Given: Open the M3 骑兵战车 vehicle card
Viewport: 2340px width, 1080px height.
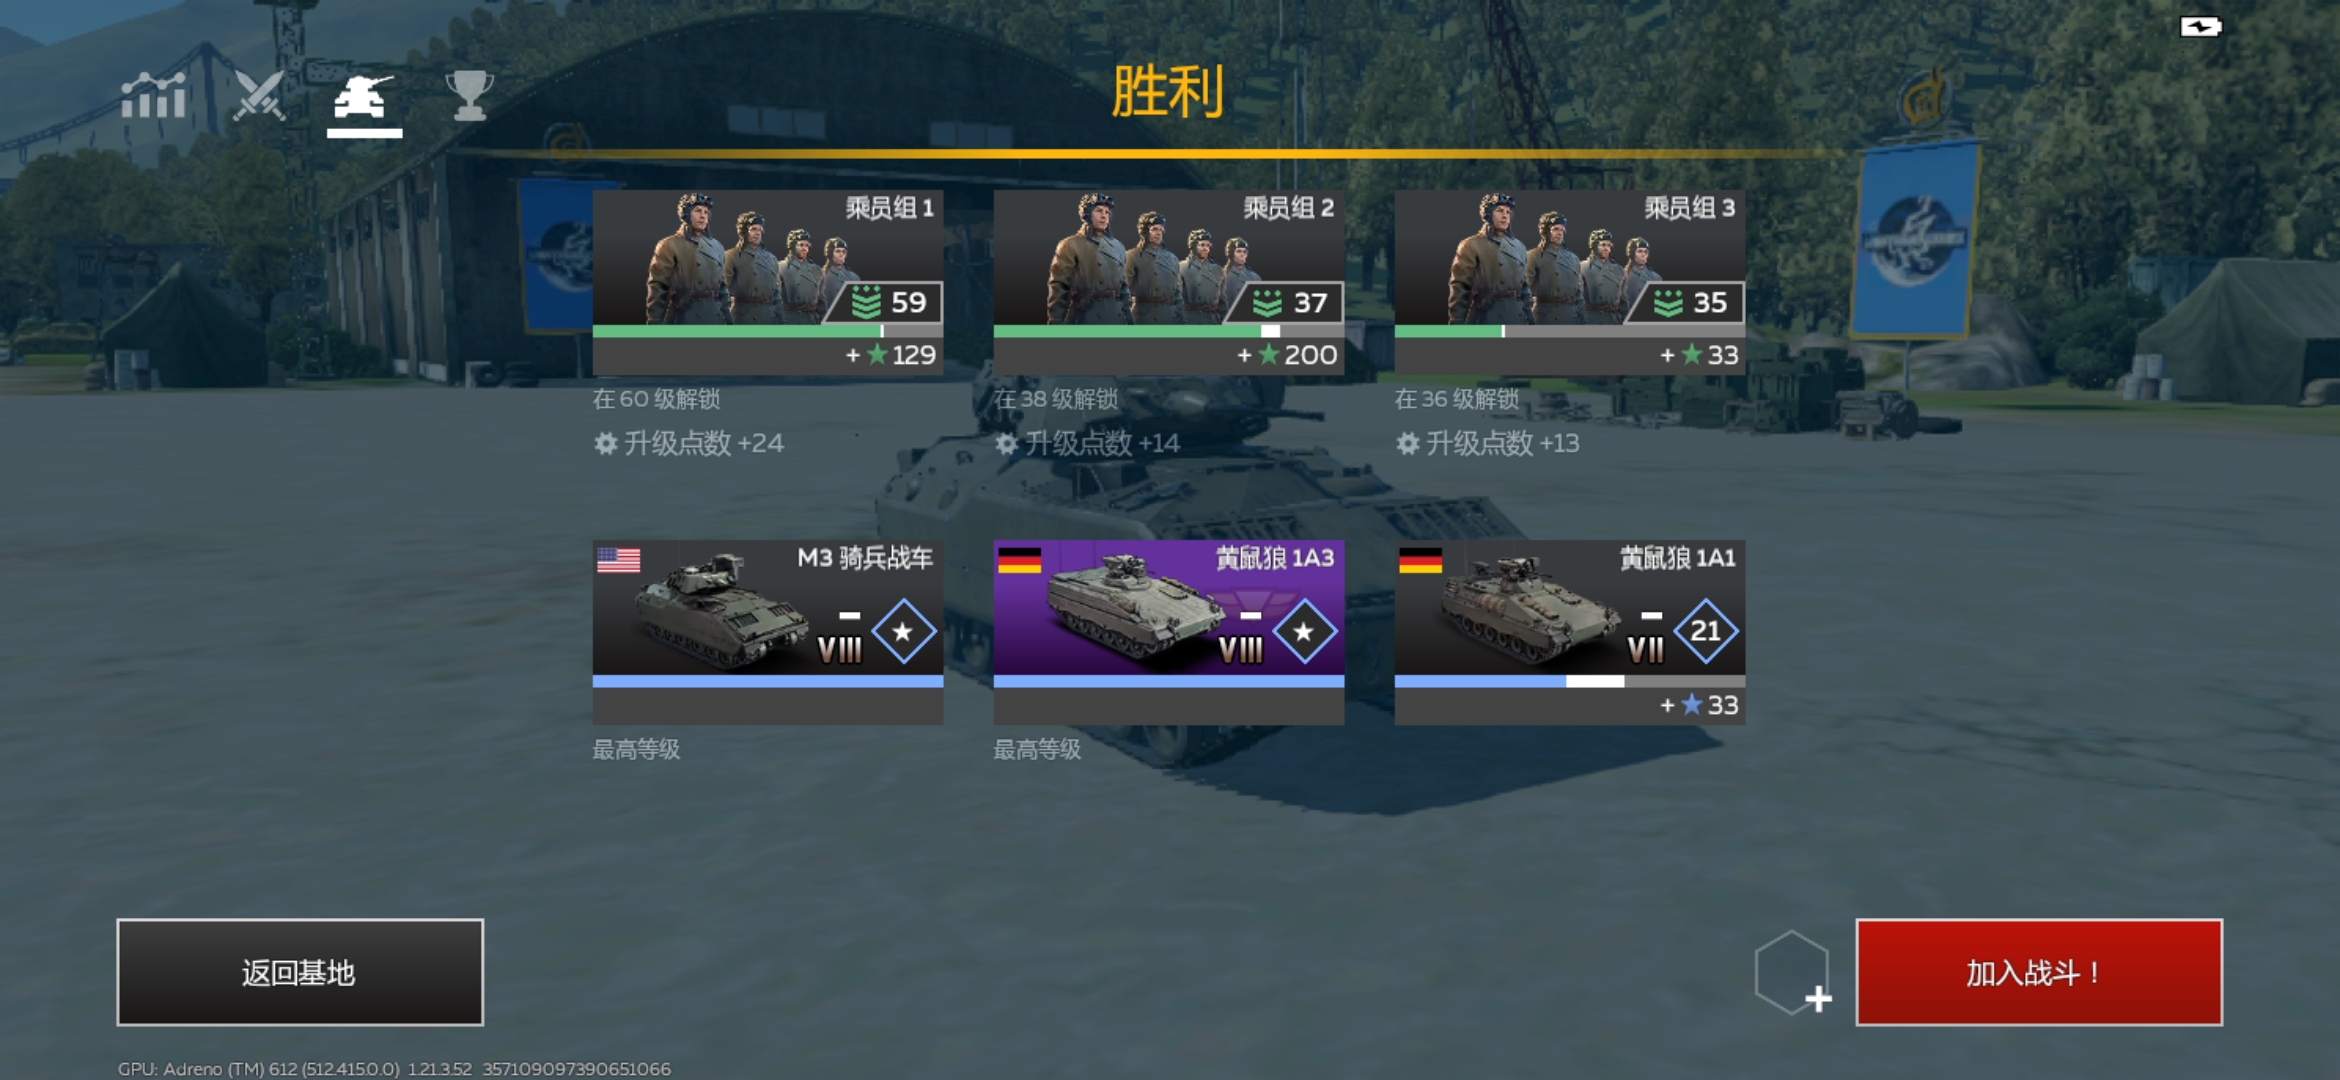Looking at the screenshot, I should point(768,632).
